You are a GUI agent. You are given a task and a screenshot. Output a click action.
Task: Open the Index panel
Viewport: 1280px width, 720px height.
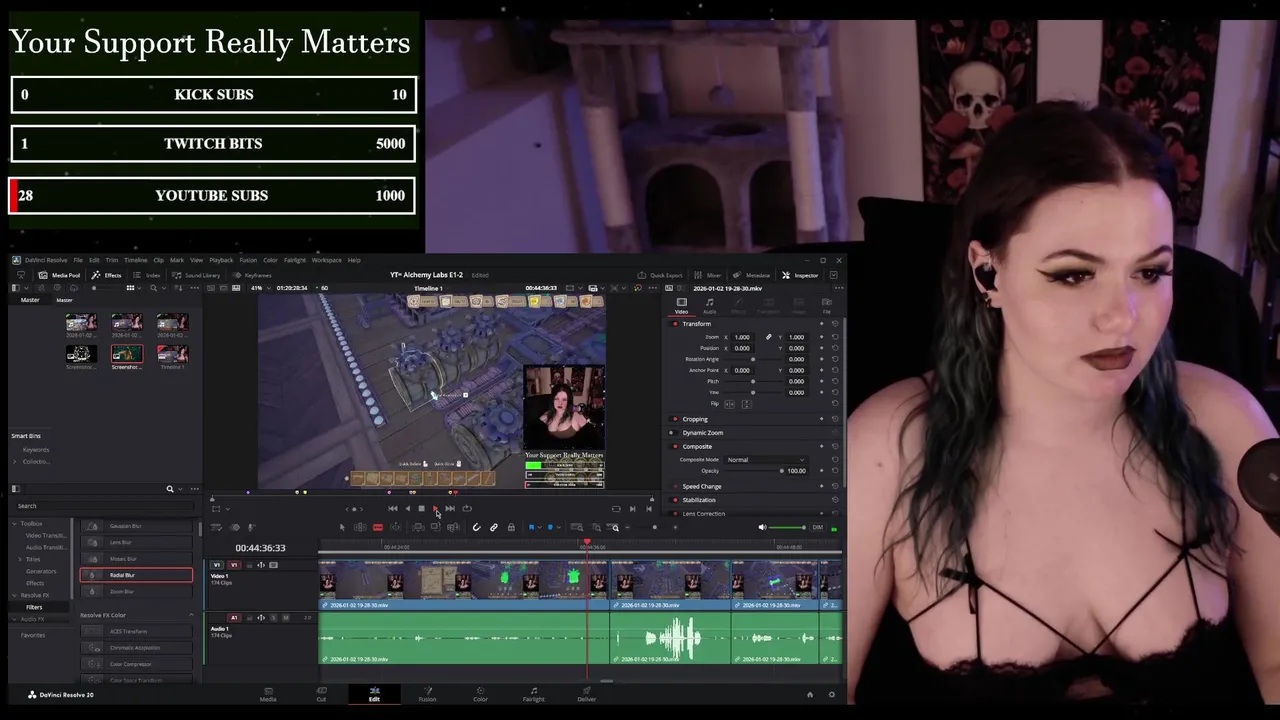pos(147,275)
